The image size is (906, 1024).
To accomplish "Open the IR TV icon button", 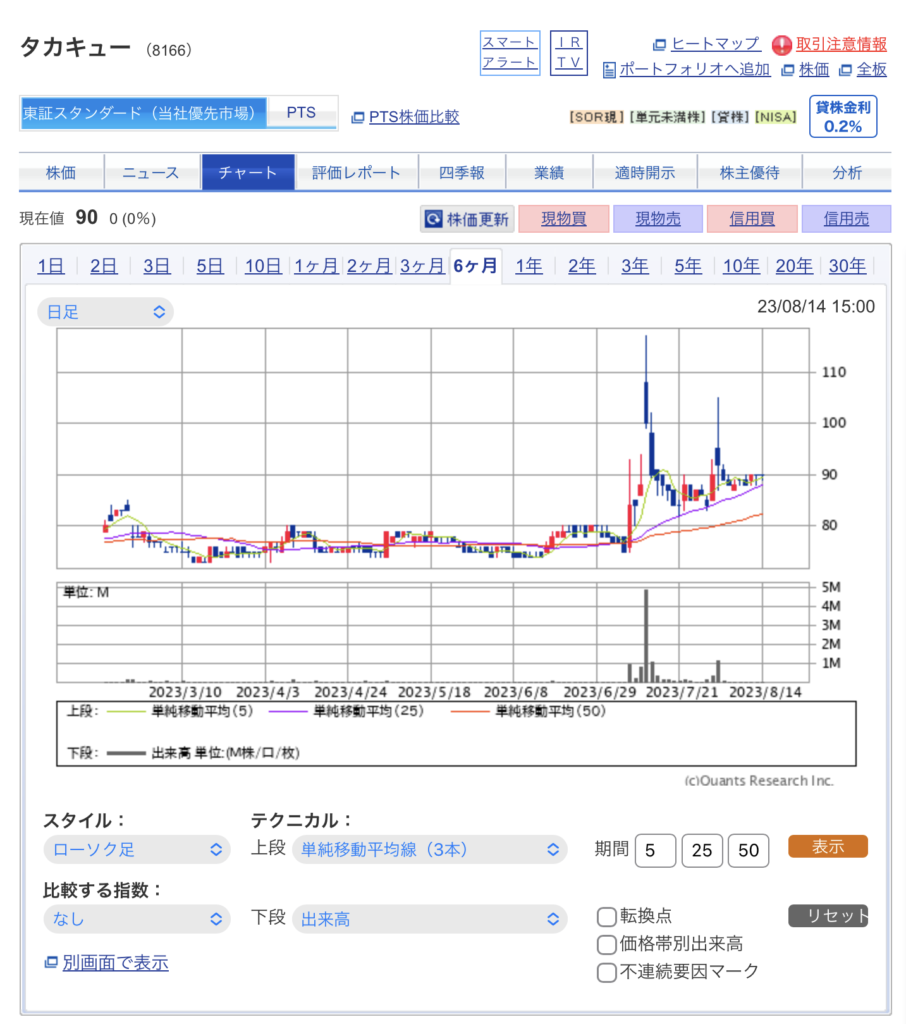I will pos(569,52).
